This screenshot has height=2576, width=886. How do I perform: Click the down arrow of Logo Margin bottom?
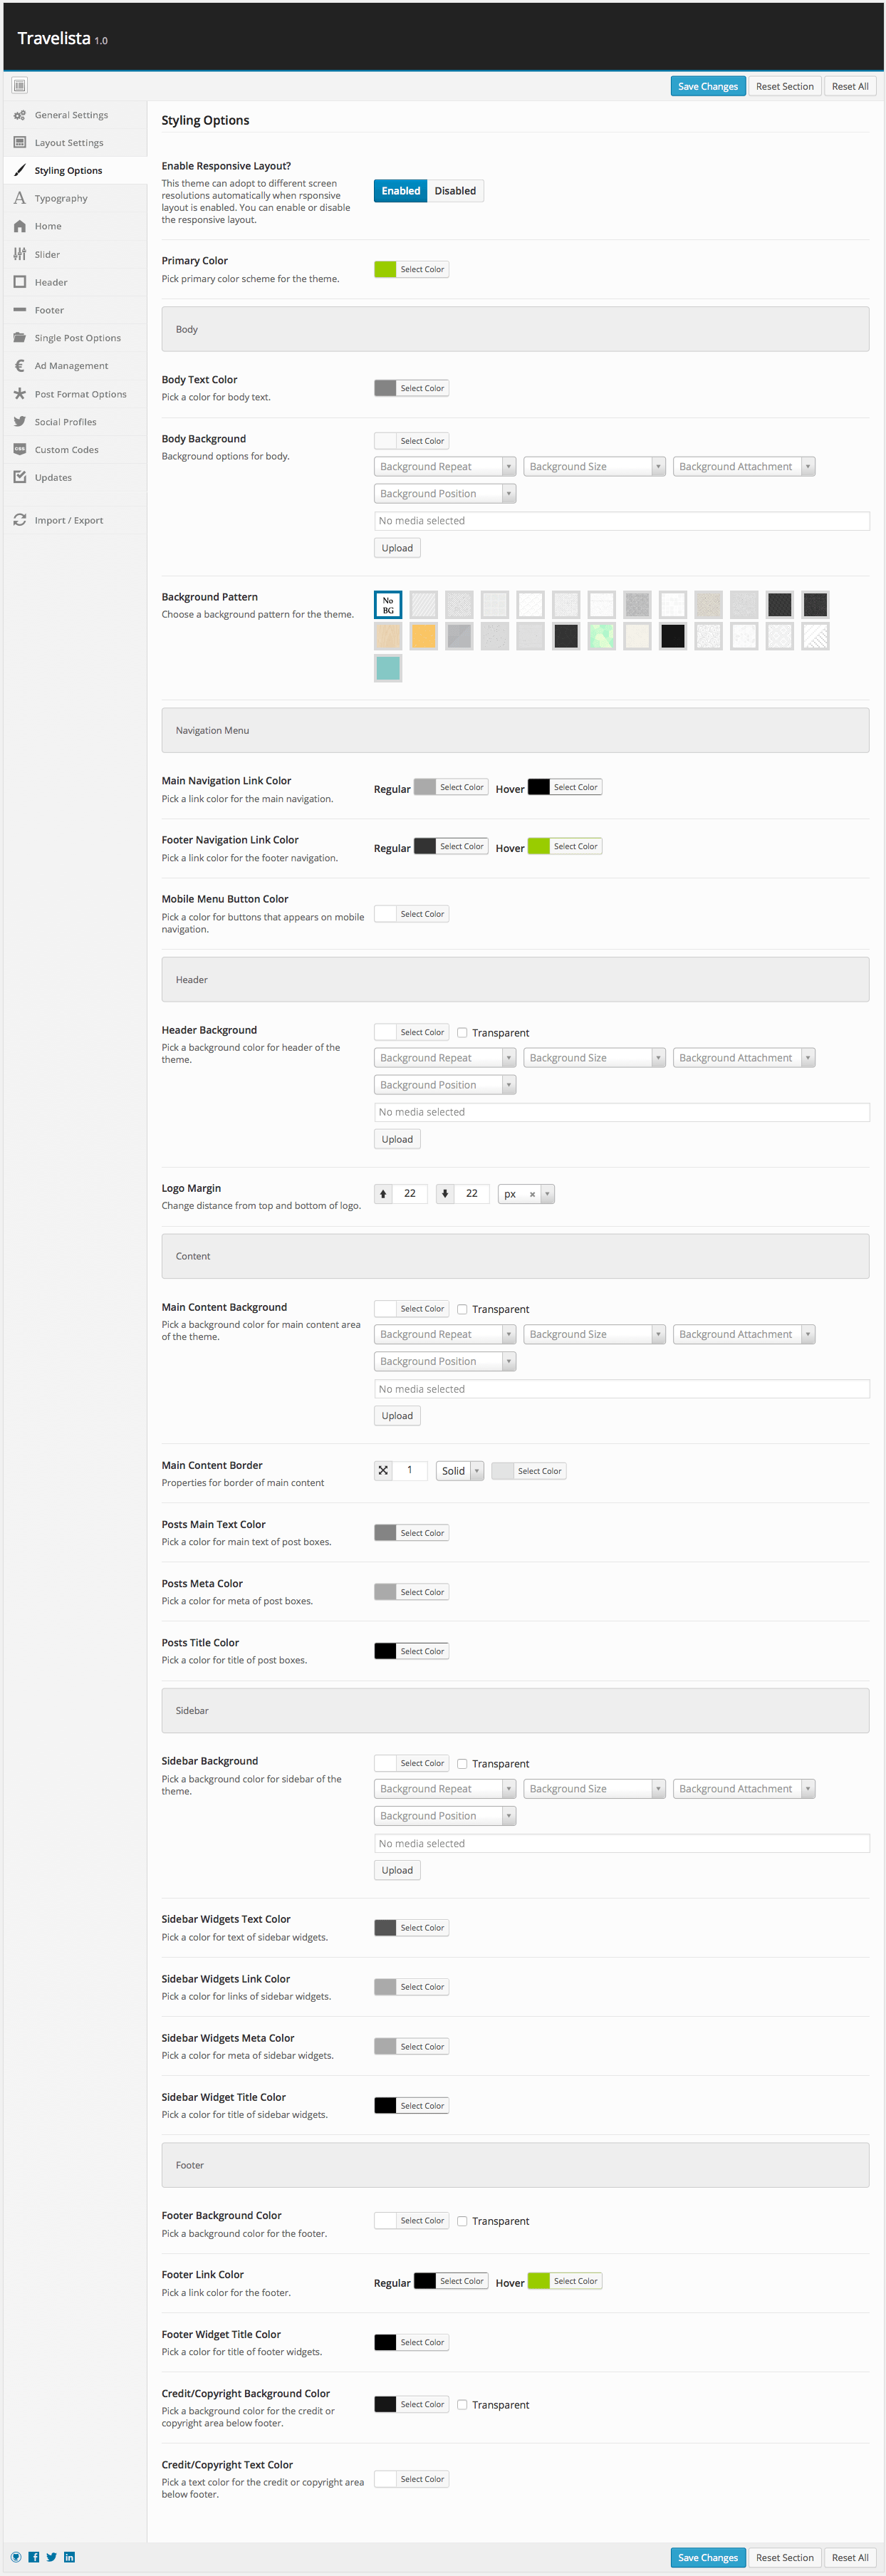[445, 1194]
